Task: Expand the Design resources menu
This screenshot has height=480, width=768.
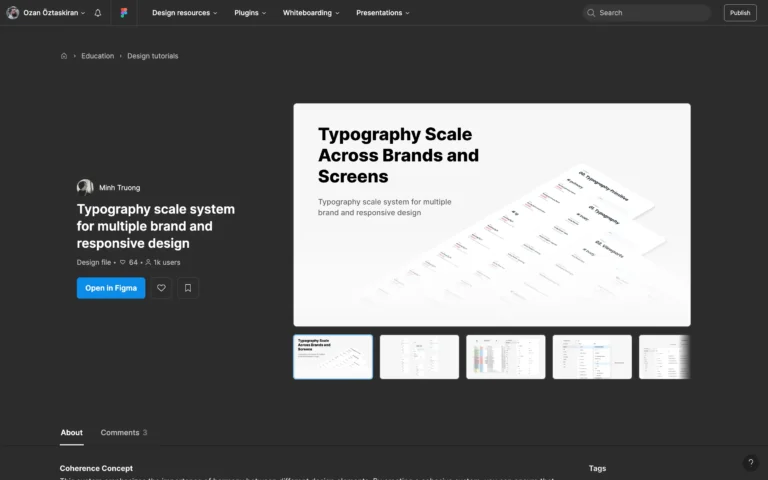Action: click(185, 13)
